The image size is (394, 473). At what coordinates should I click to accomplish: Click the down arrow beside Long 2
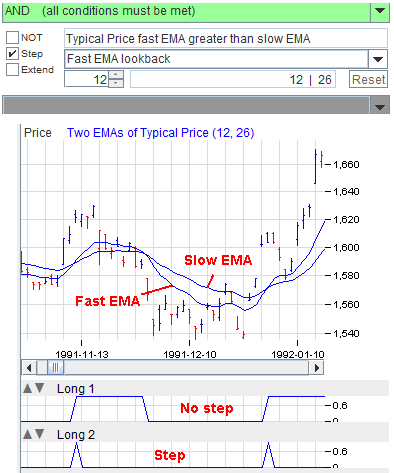40,434
